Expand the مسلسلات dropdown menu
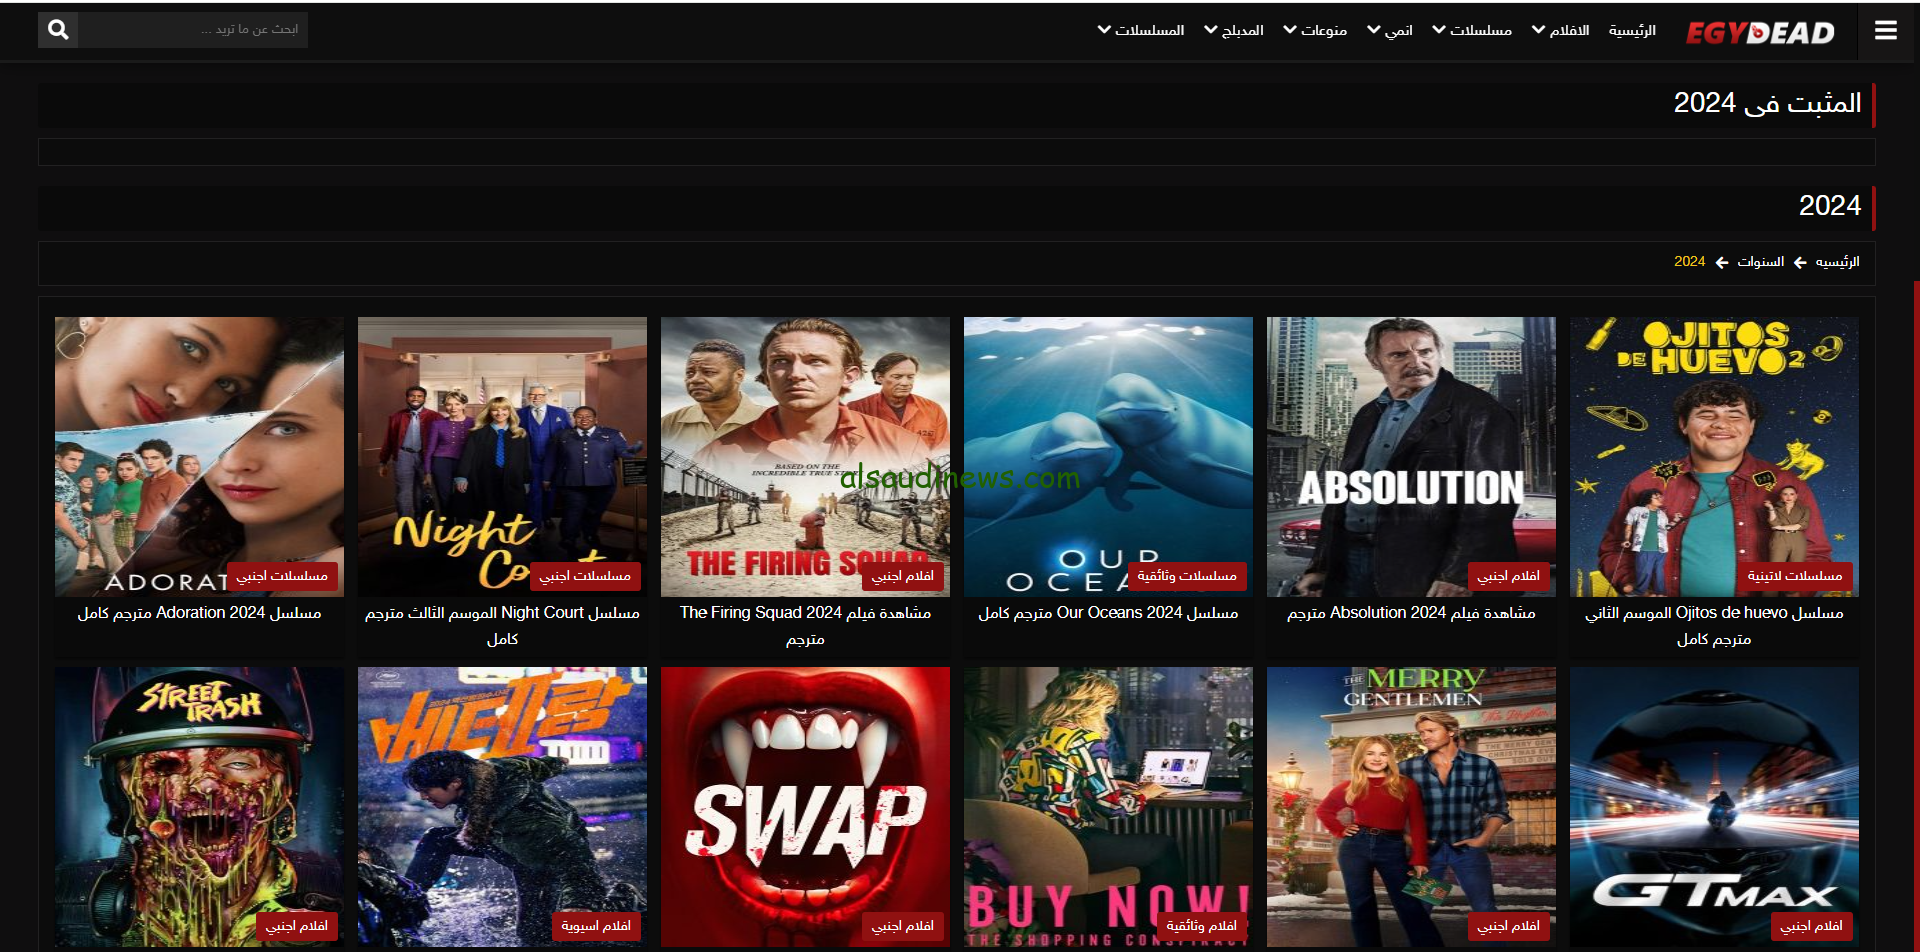Screen dimensions: 1920x952 [1472, 31]
